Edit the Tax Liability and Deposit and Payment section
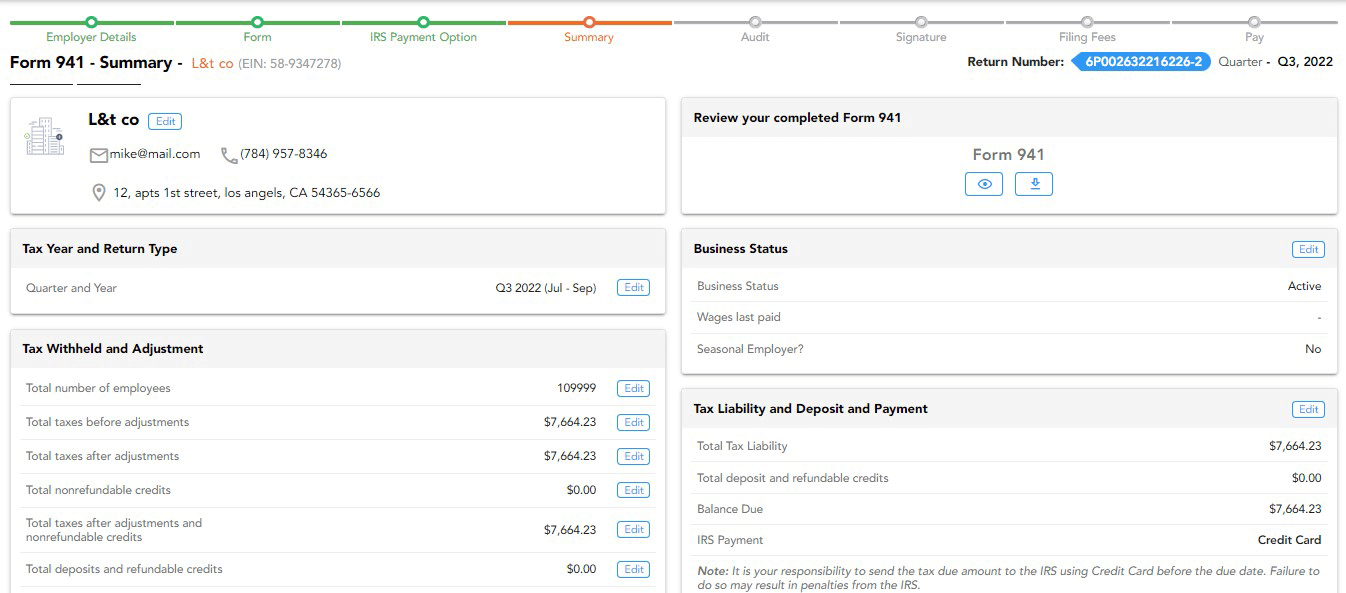The height and width of the screenshot is (593, 1346). coord(1307,409)
